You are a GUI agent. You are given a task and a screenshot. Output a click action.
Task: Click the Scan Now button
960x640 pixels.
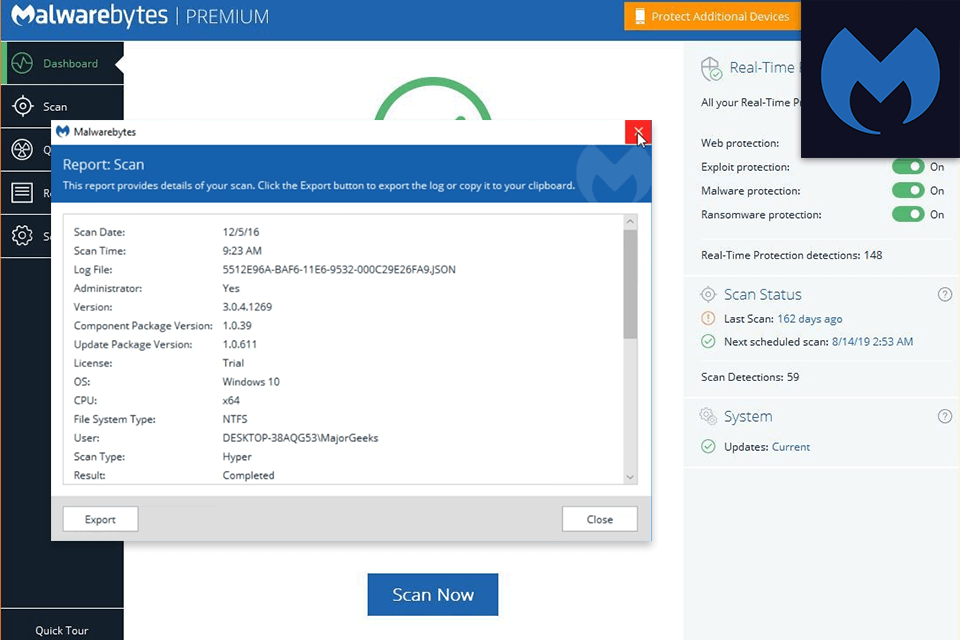pyautogui.click(x=433, y=595)
